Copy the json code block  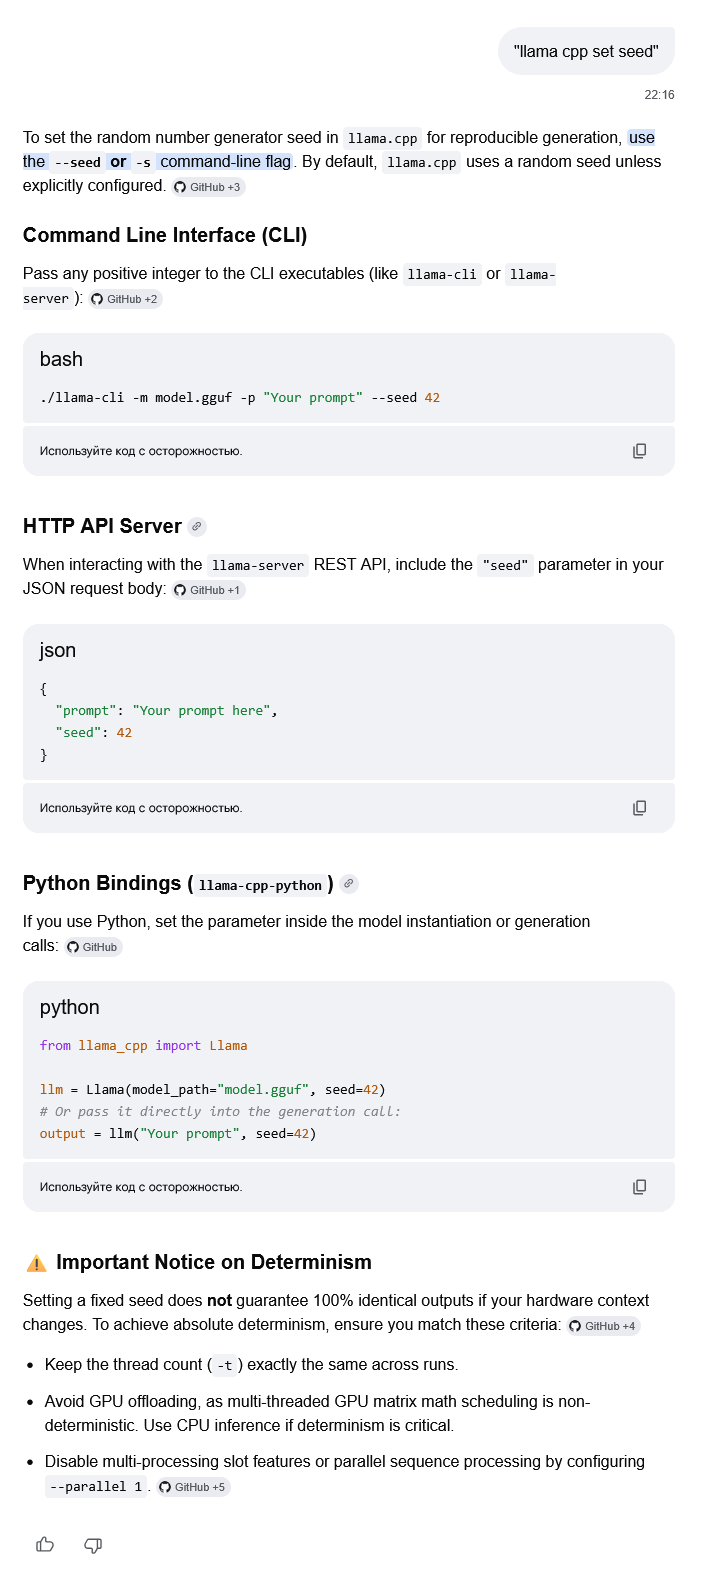tap(639, 808)
